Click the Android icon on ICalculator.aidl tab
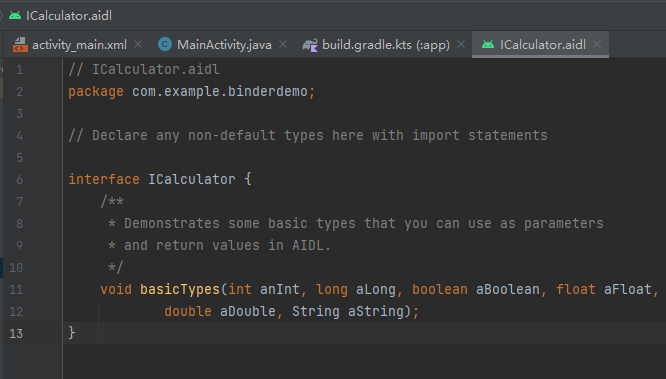 [488, 44]
